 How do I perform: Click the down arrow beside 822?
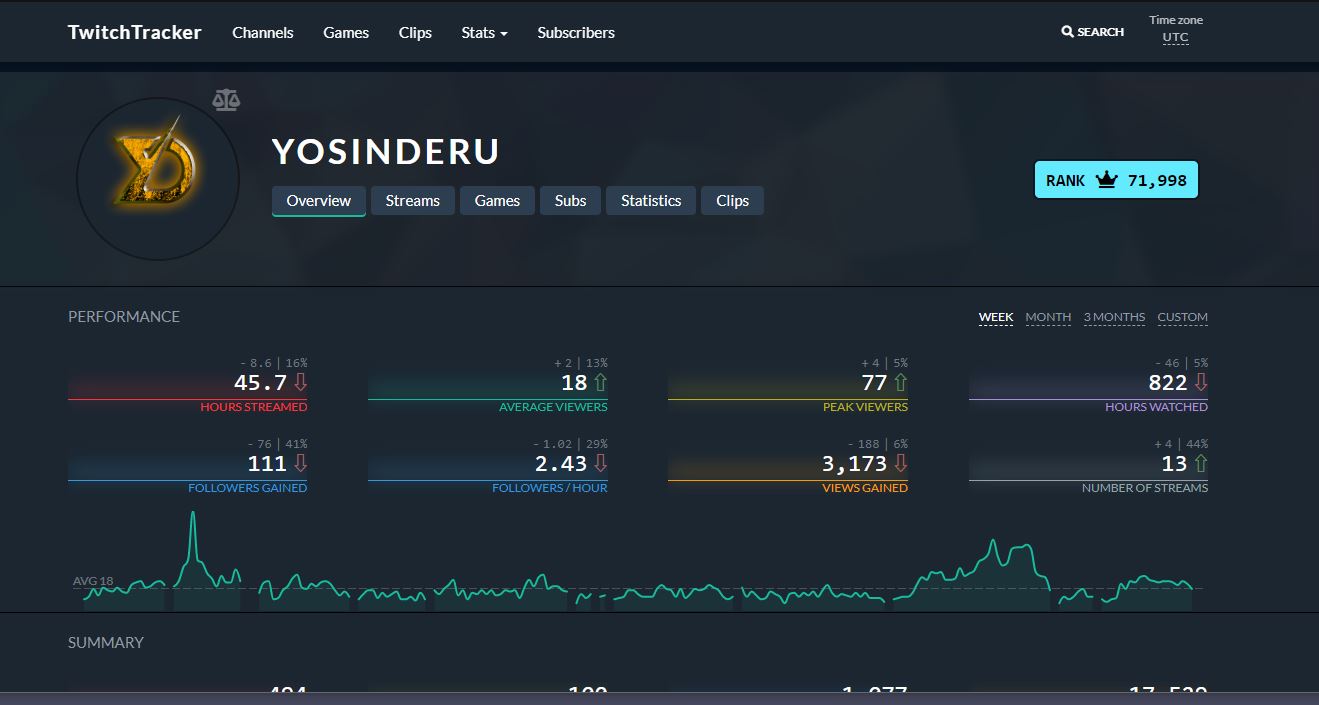pos(1201,383)
